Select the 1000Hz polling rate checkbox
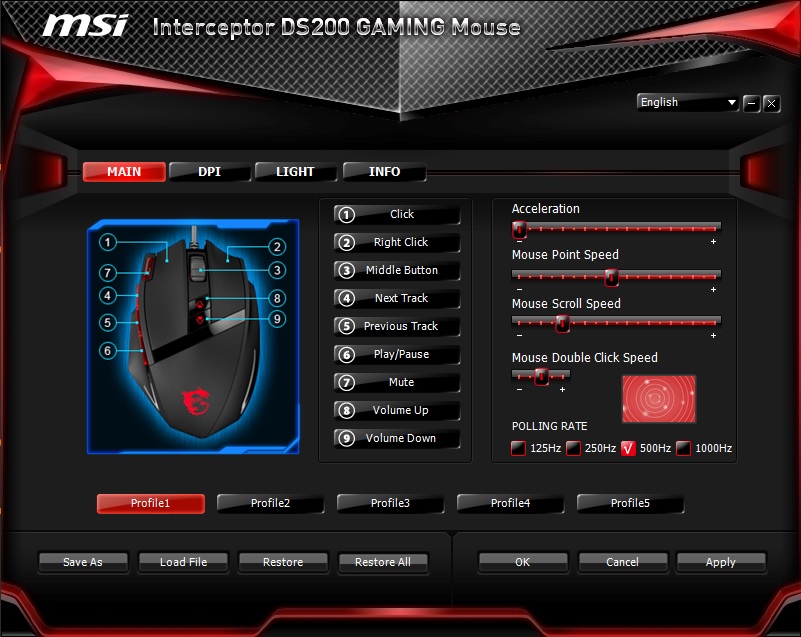The image size is (801, 637). 684,449
